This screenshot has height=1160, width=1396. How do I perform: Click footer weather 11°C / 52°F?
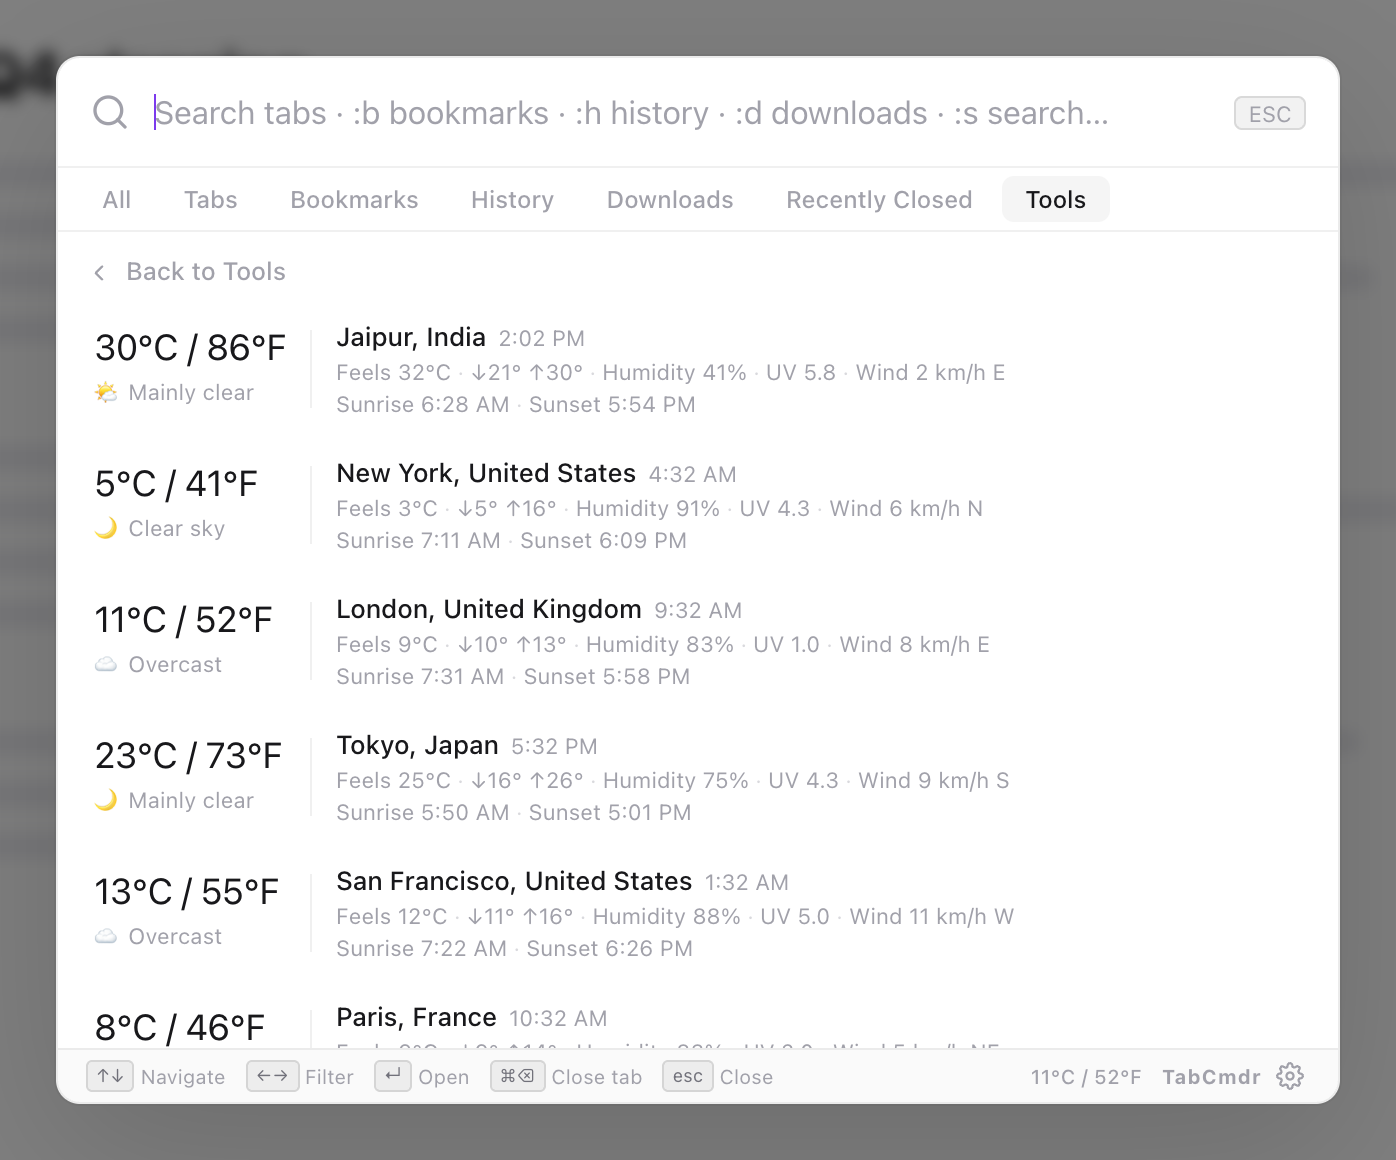click(1085, 1076)
